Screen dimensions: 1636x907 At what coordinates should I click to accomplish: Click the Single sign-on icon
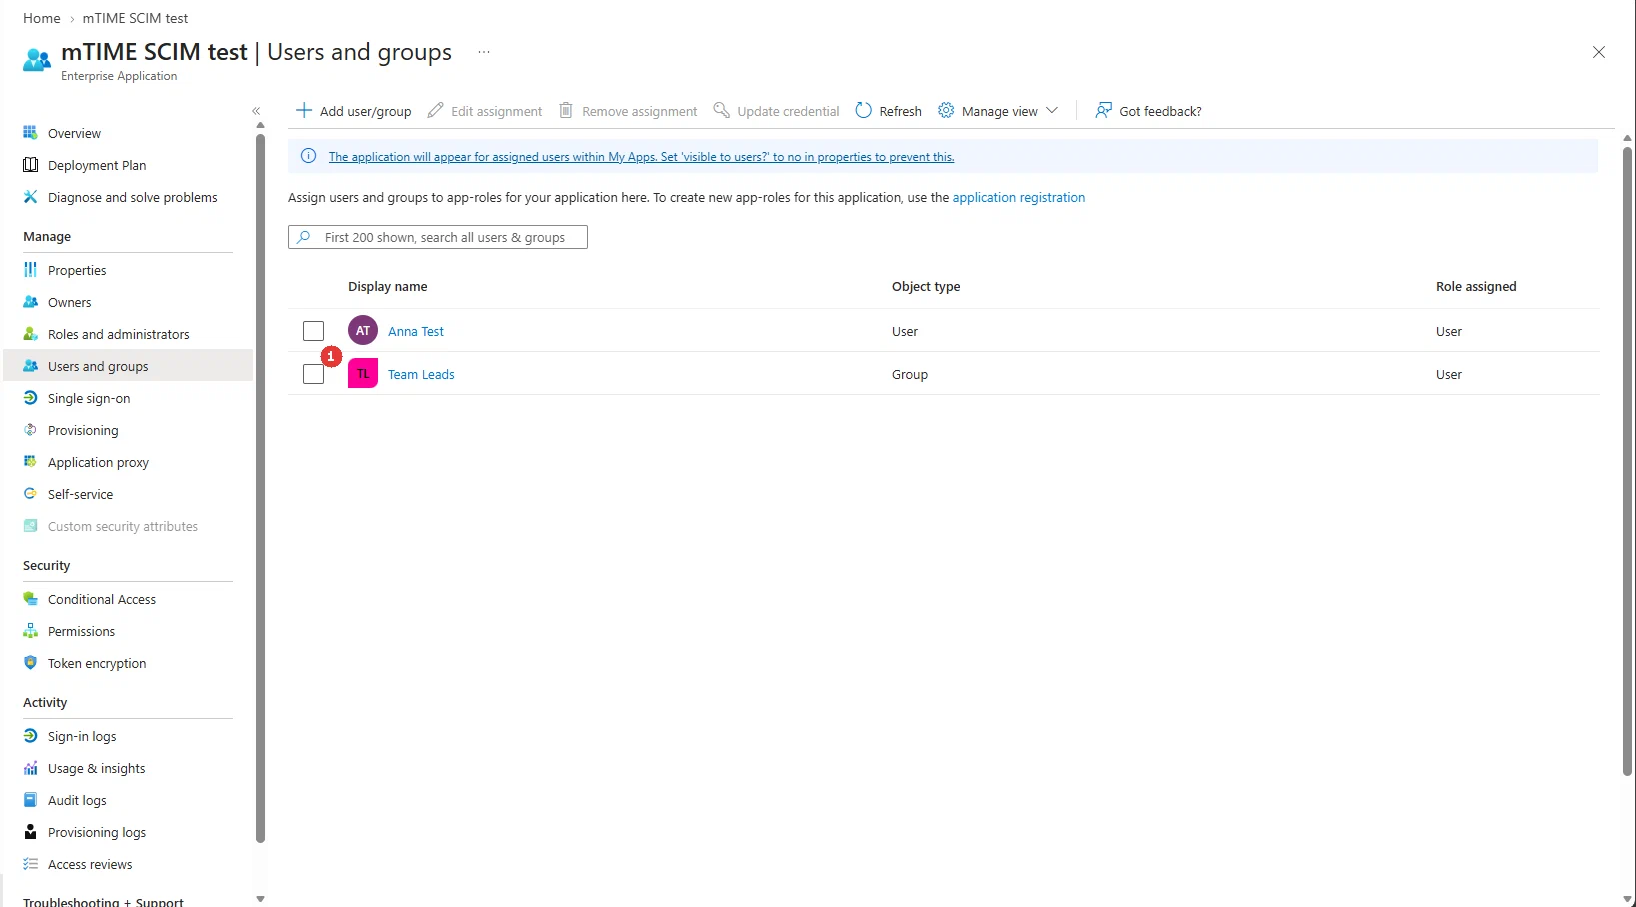(x=30, y=398)
